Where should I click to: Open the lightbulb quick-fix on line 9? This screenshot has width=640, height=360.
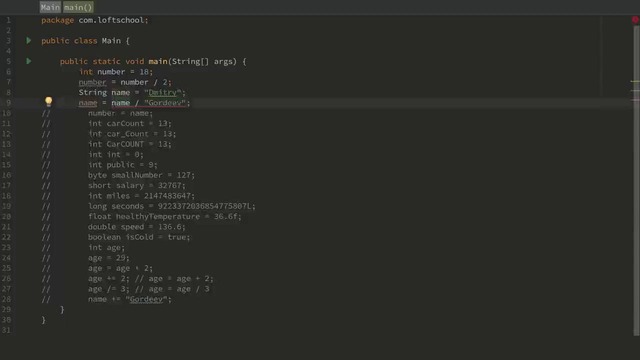tap(49, 101)
